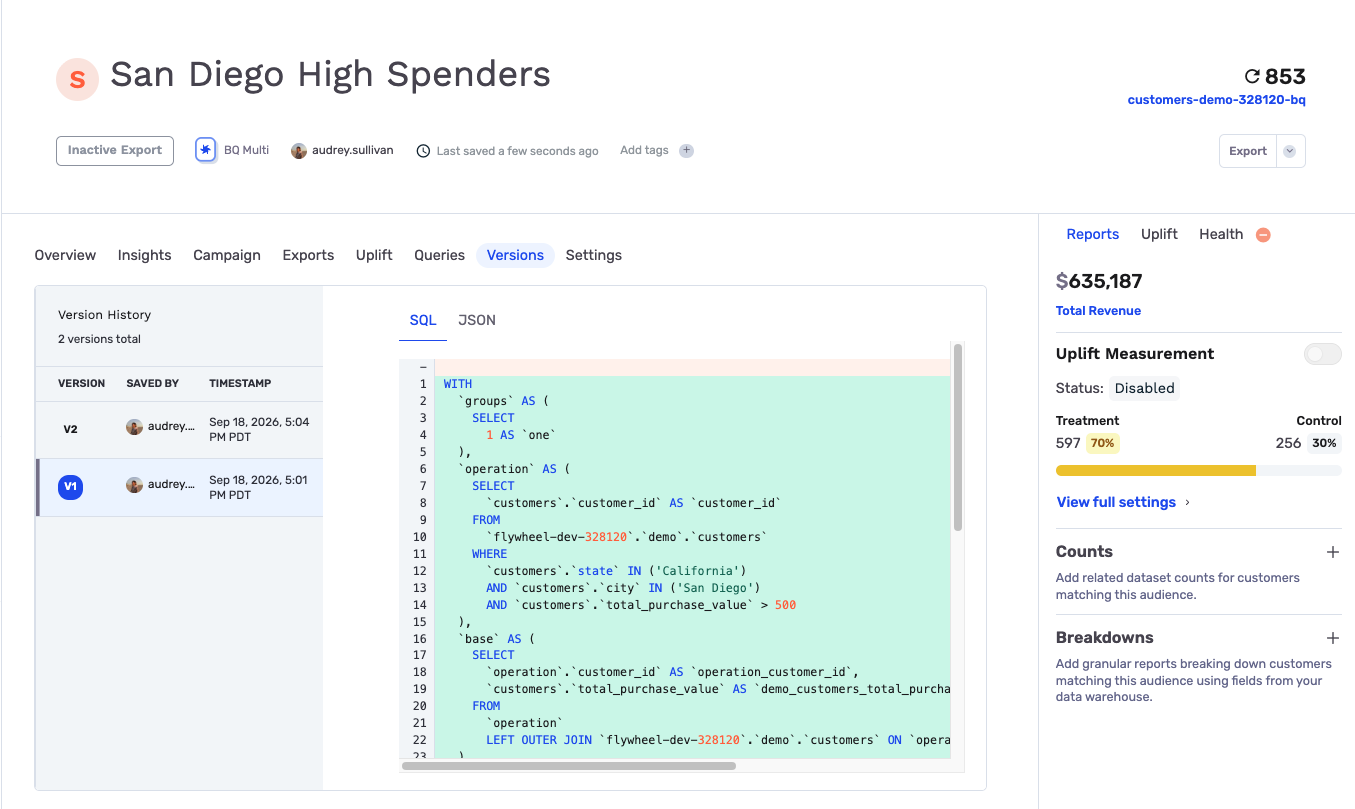Image resolution: width=1355 pixels, height=809 pixels.
Task: Click the audrey.sullivan avatar in header
Action: (299, 151)
